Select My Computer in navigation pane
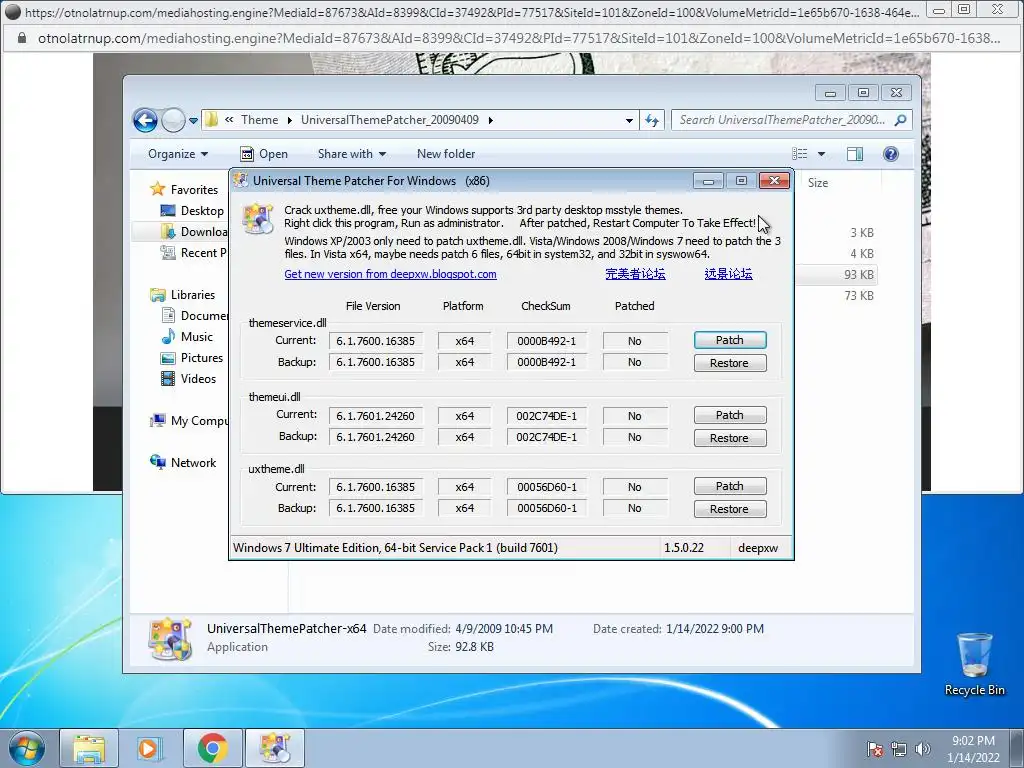Image resolution: width=1024 pixels, height=768 pixels. (x=189, y=421)
